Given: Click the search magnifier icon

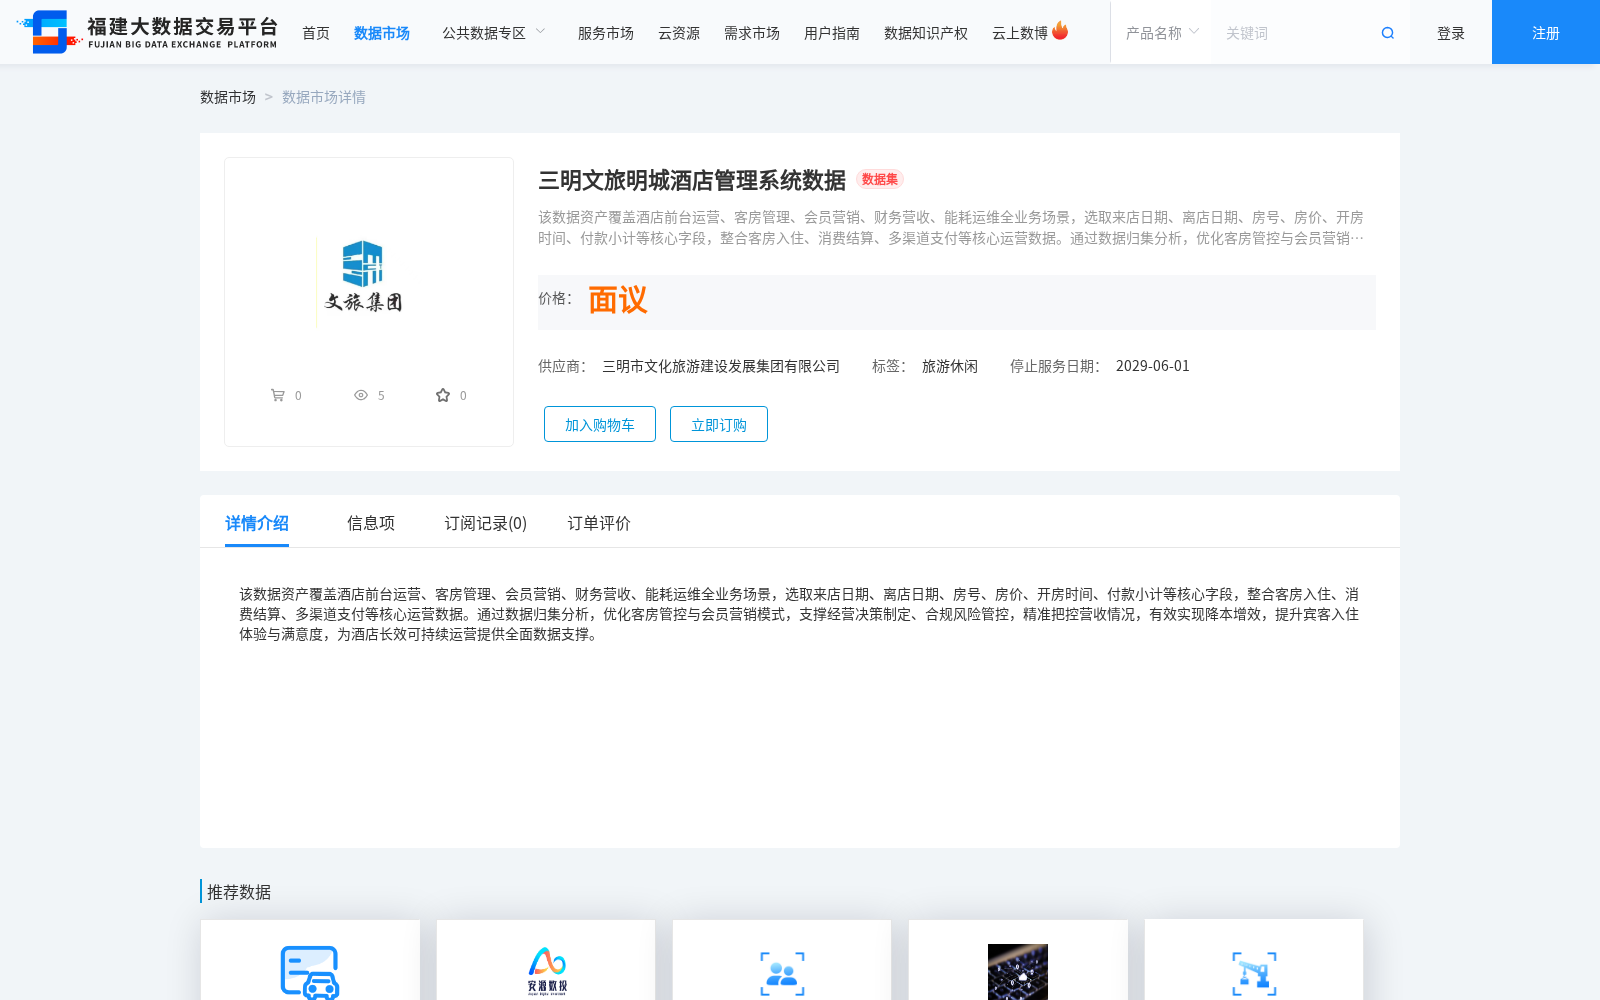Looking at the screenshot, I should [1387, 33].
